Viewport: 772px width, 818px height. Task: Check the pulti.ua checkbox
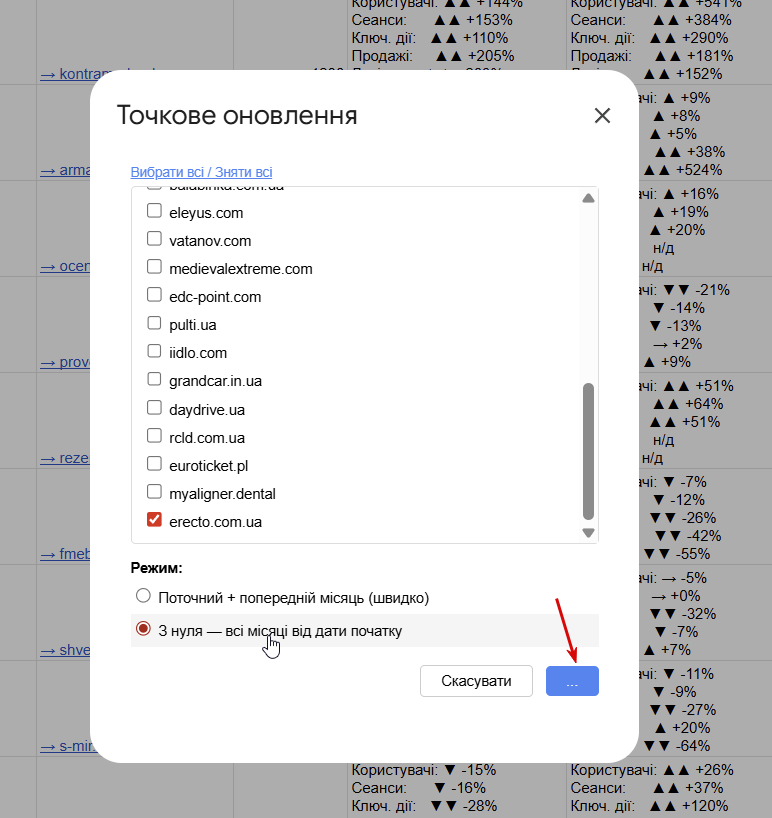coord(154,323)
